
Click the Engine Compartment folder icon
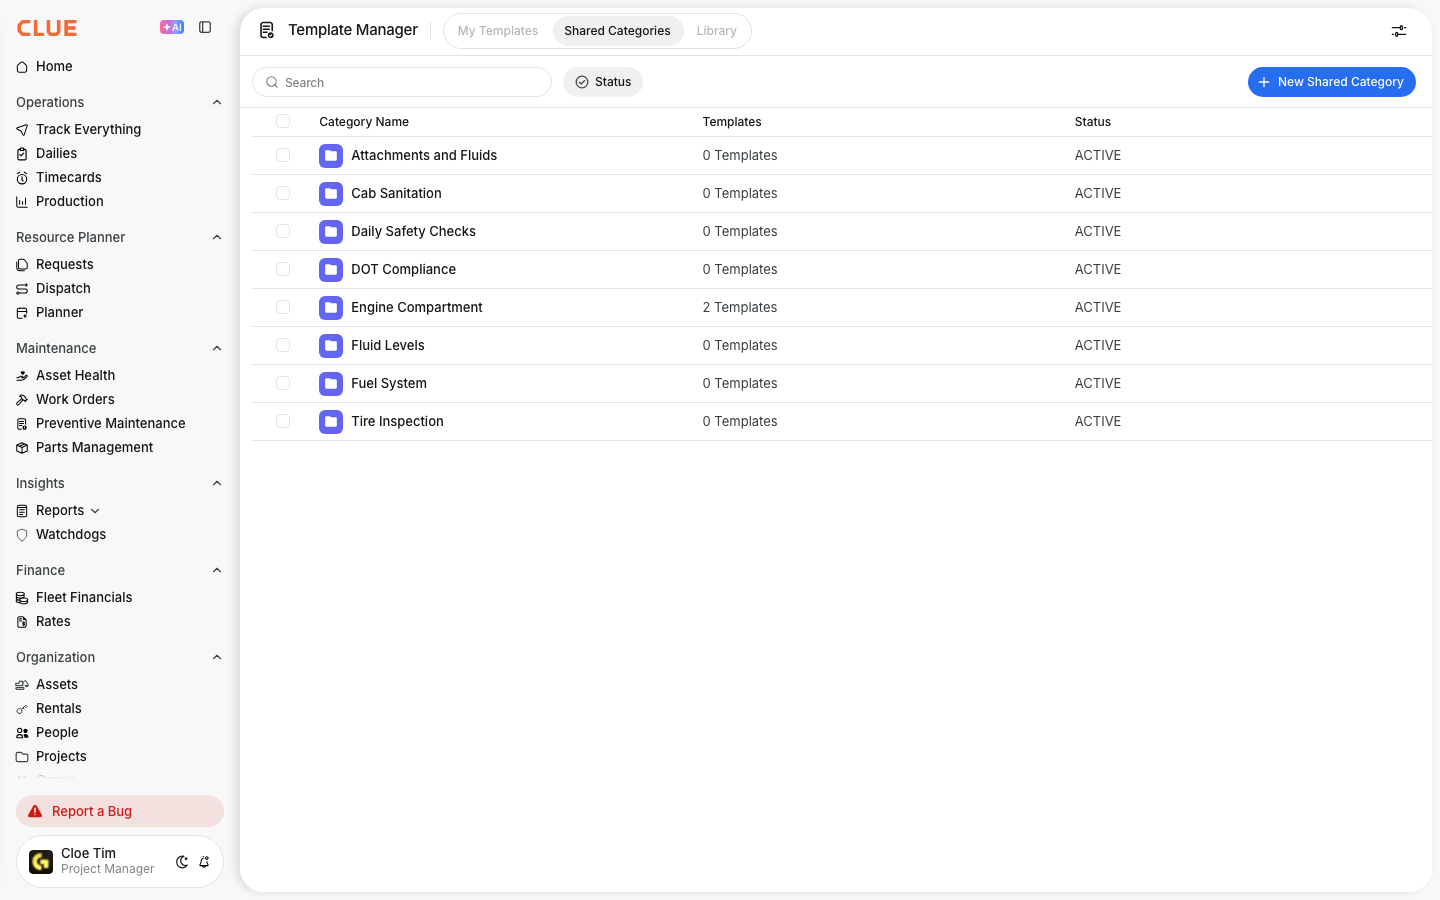tap(331, 308)
